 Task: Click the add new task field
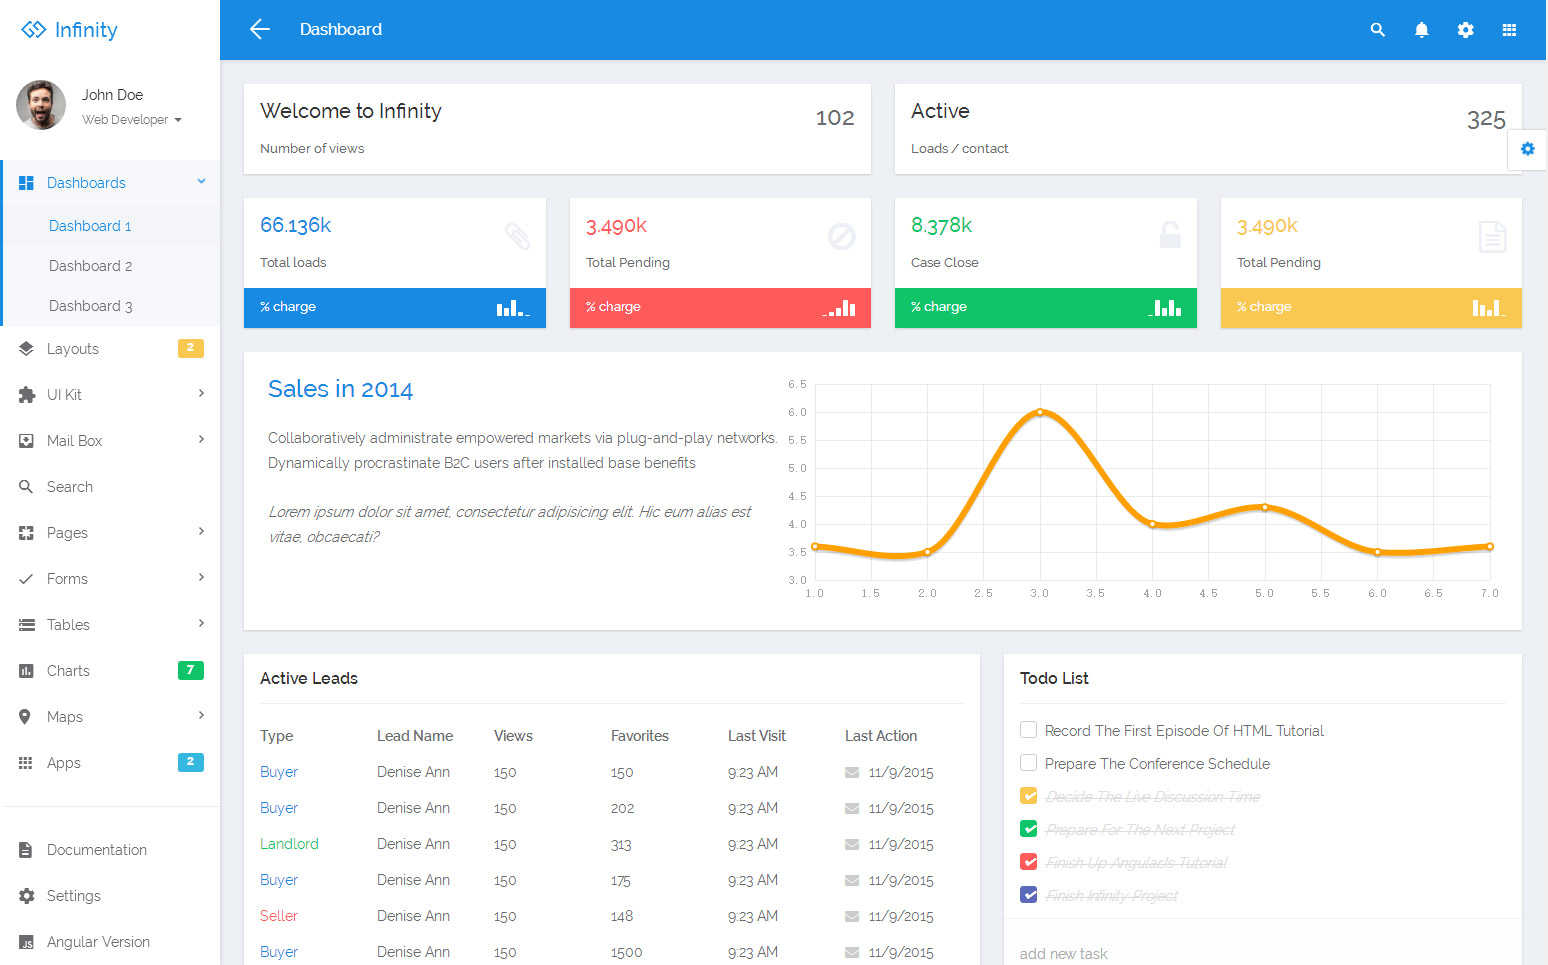(1262, 954)
